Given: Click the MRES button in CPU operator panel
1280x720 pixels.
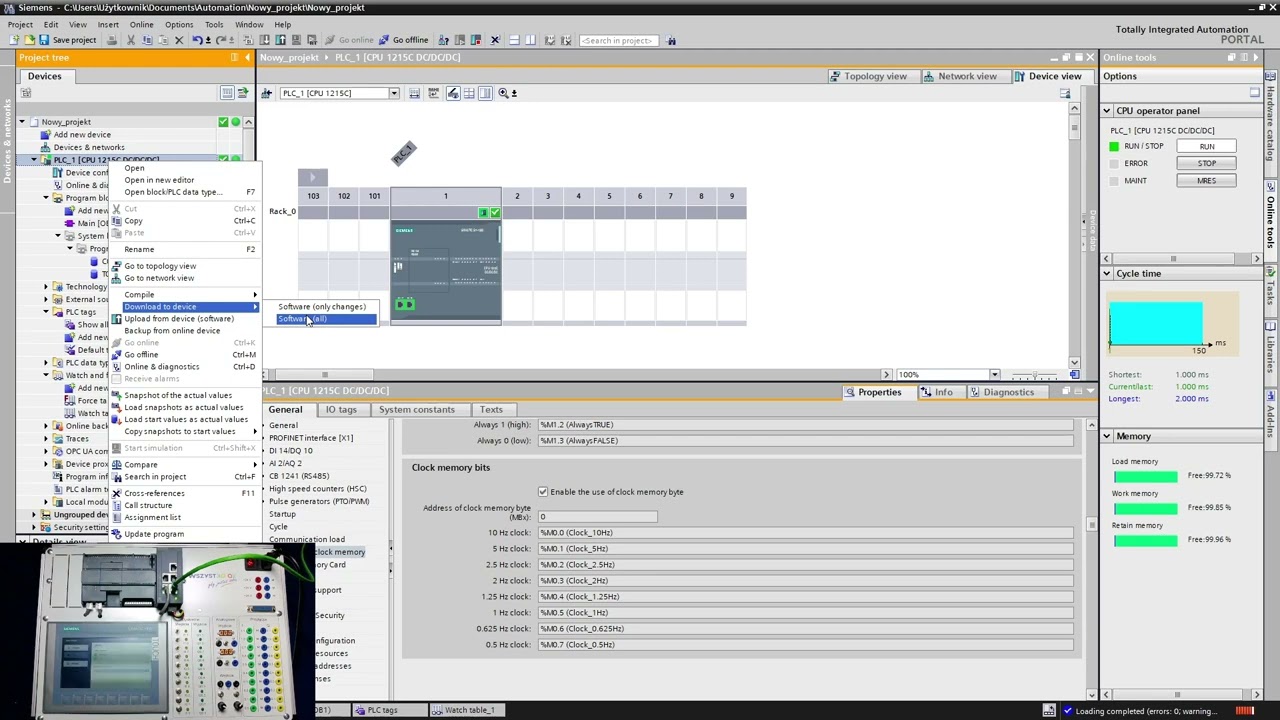Looking at the screenshot, I should point(1207,180).
